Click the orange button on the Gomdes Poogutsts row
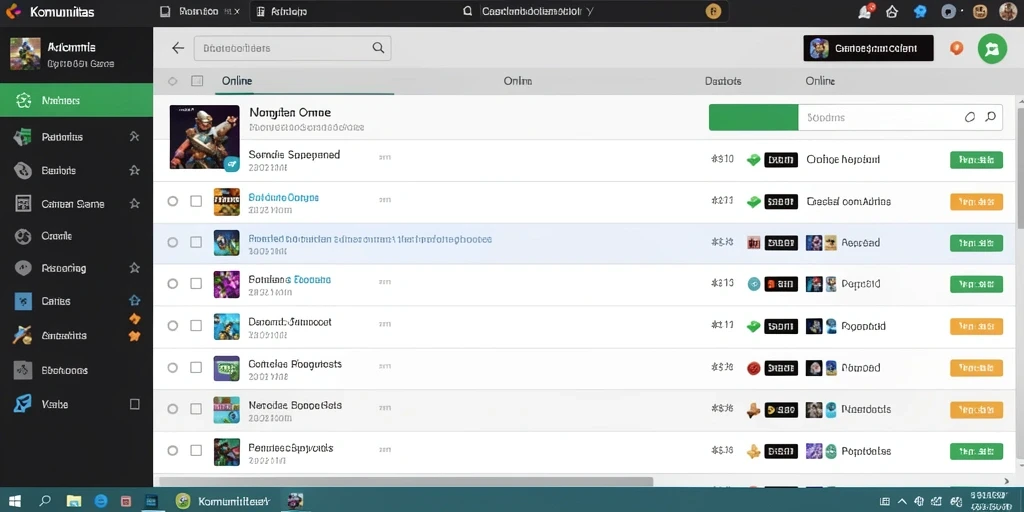 pyautogui.click(x=976, y=368)
